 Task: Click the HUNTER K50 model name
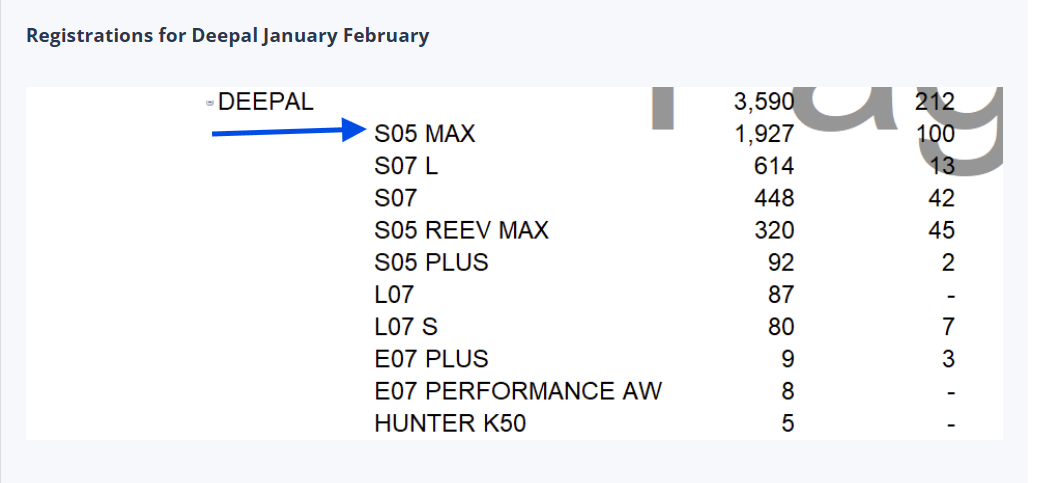(x=450, y=423)
